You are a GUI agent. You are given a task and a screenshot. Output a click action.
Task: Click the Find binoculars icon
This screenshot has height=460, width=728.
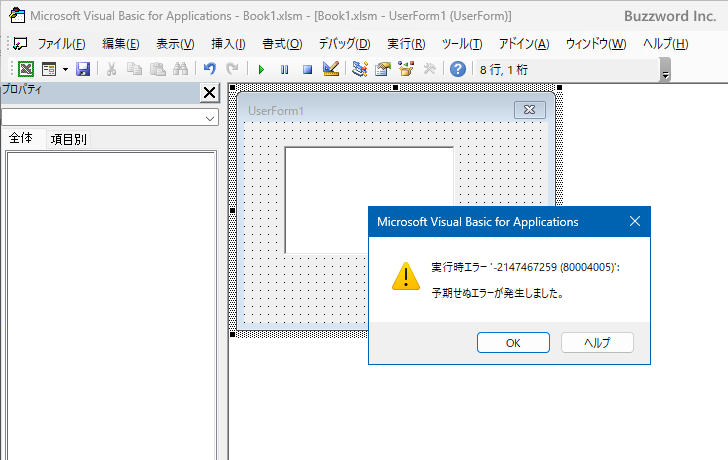click(181, 70)
